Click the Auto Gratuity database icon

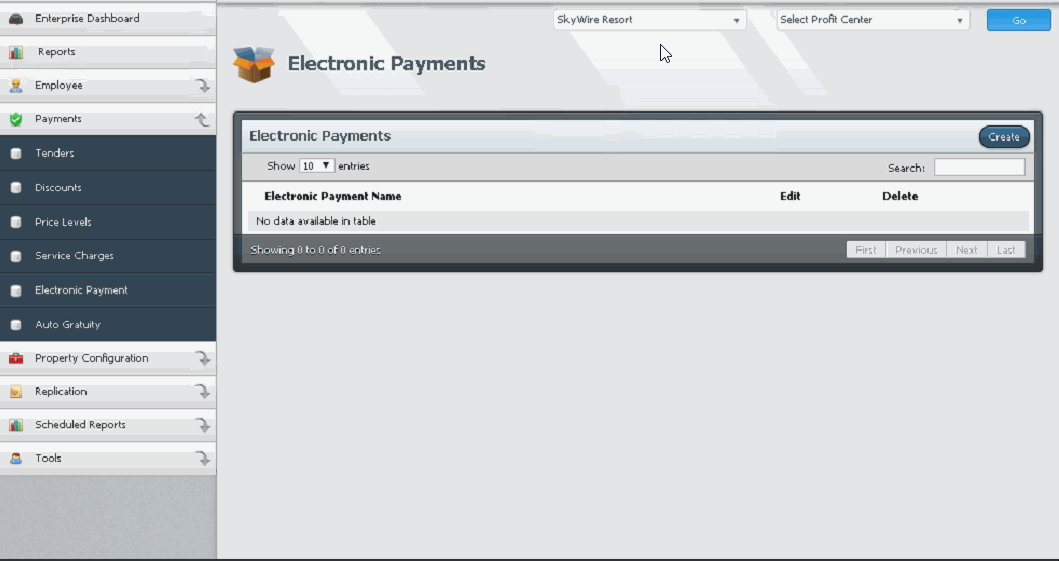16,325
